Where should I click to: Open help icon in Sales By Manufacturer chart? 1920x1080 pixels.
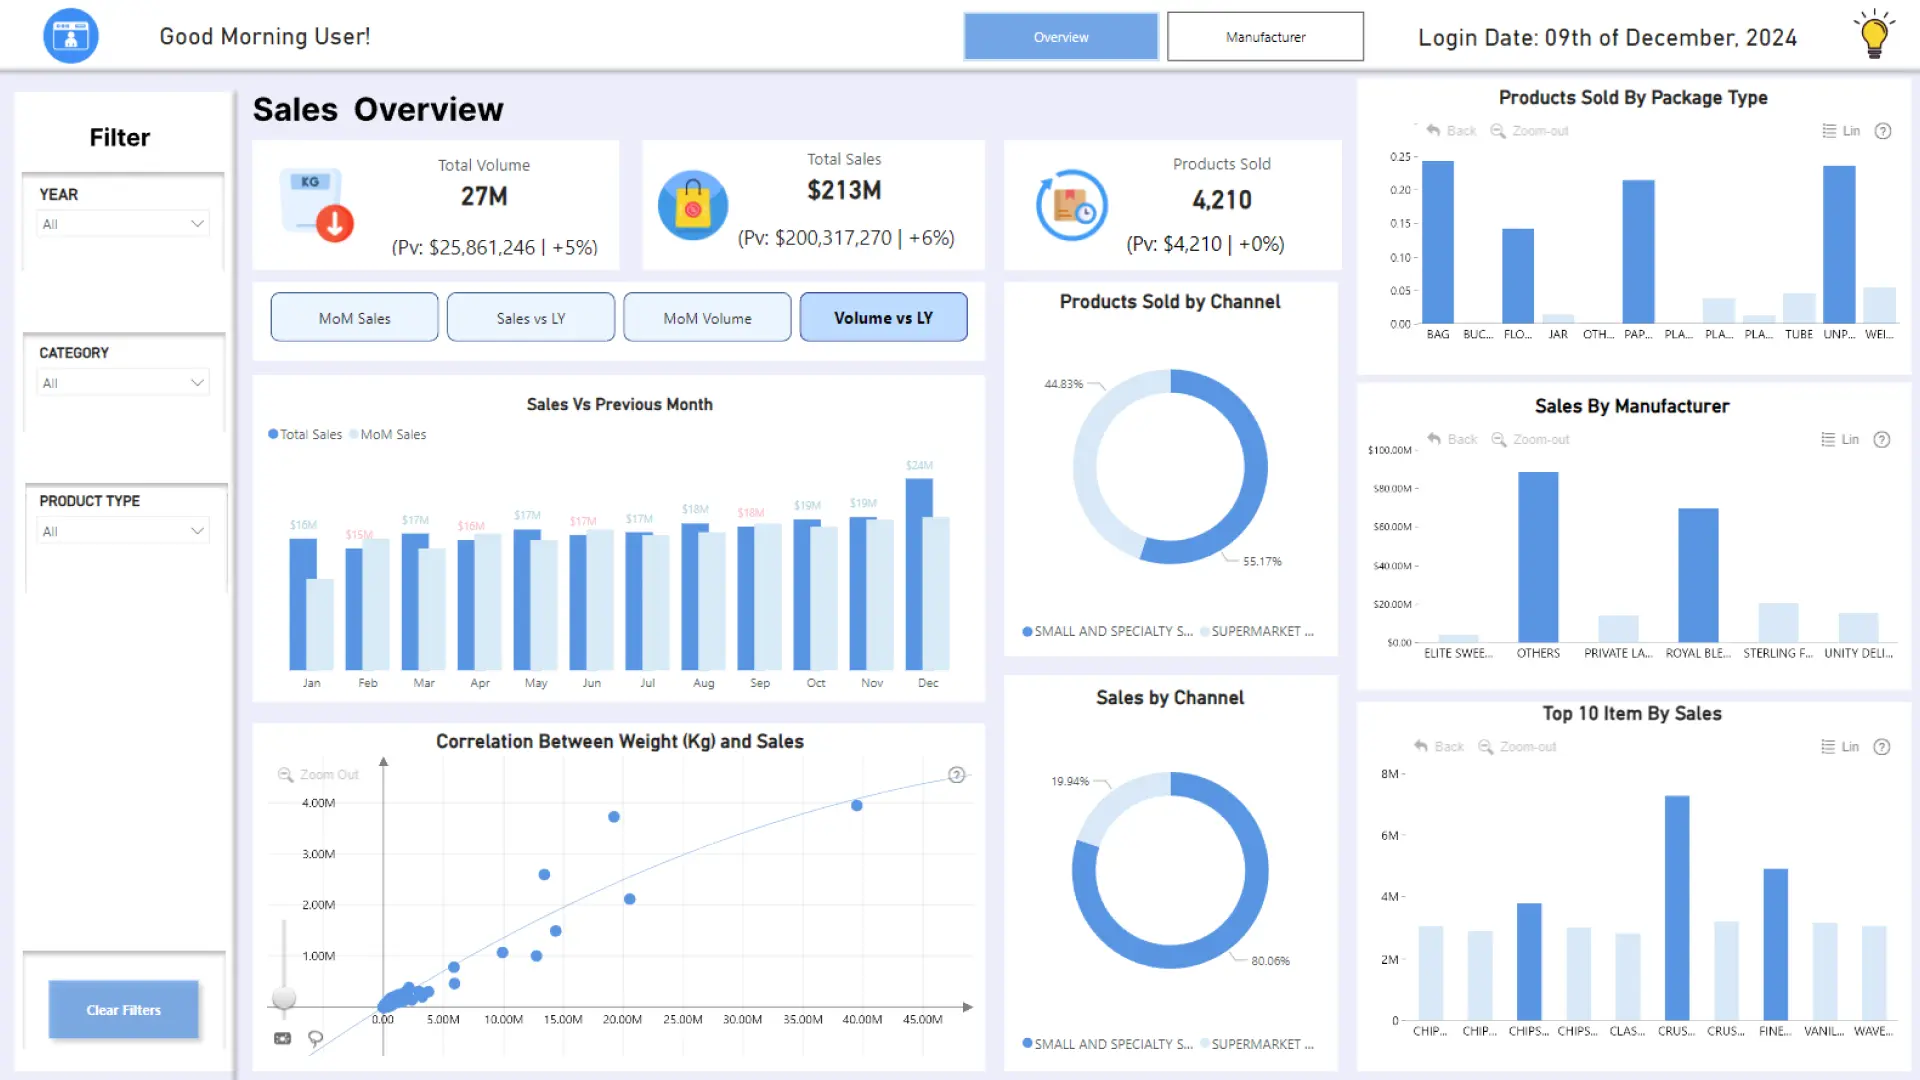pos(1882,439)
